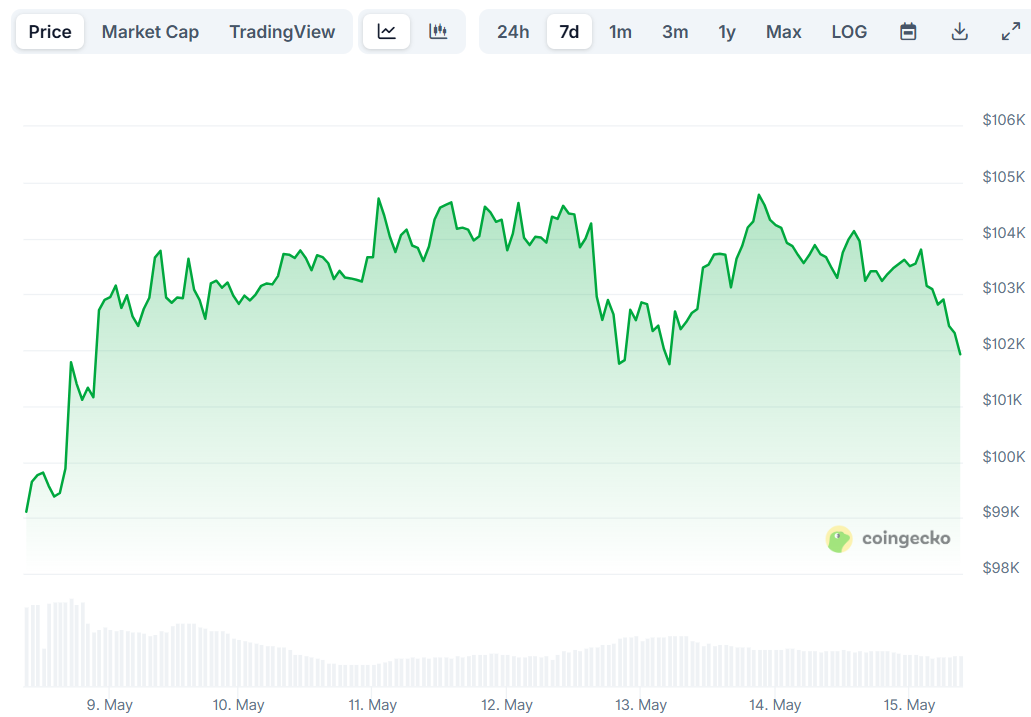Image resolution: width=1031 pixels, height=717 pixels.
Task: Expand the chart to fullscreen
Action: click(x=1008, y=31)
